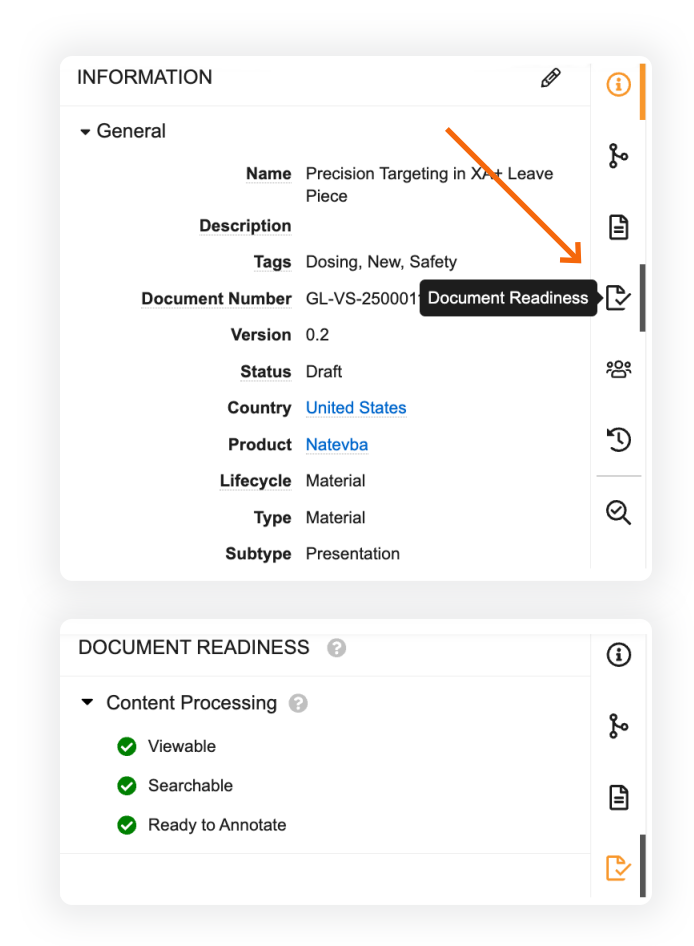Click the help icon beside DOCUMENT READINESS

(336, 648)
